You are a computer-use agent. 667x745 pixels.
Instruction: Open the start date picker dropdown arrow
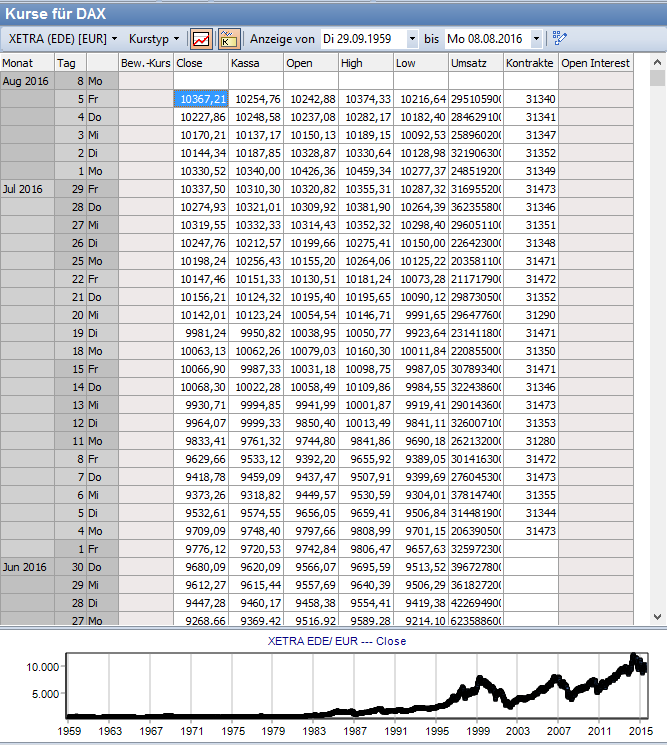(x=413, y=39)
